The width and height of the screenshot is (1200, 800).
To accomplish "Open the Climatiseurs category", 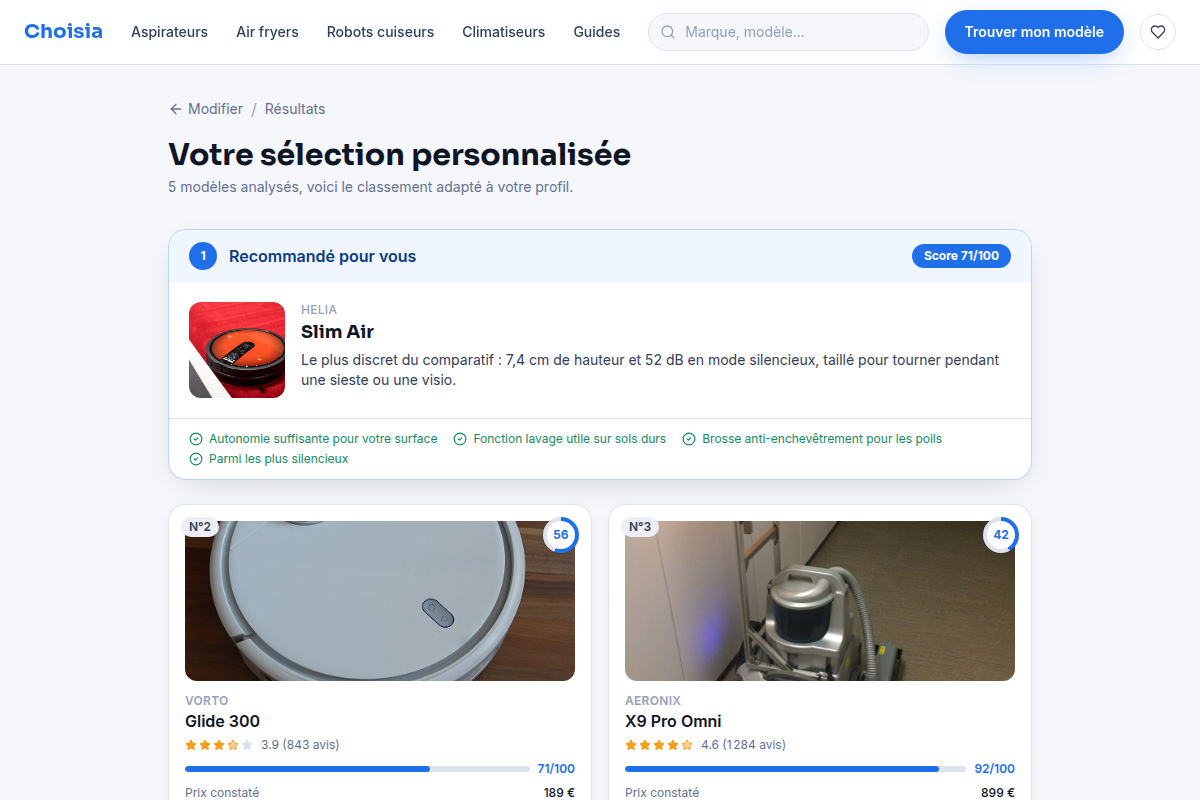I will [503, 32].
